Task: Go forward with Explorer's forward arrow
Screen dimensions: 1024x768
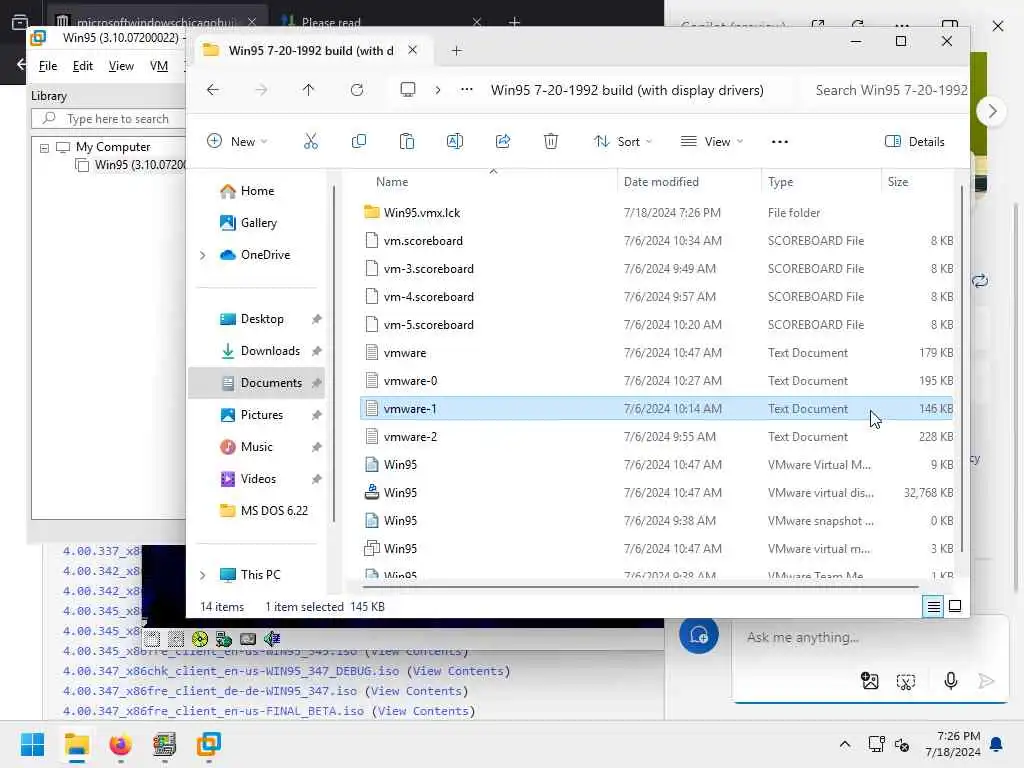Action: 261,89
